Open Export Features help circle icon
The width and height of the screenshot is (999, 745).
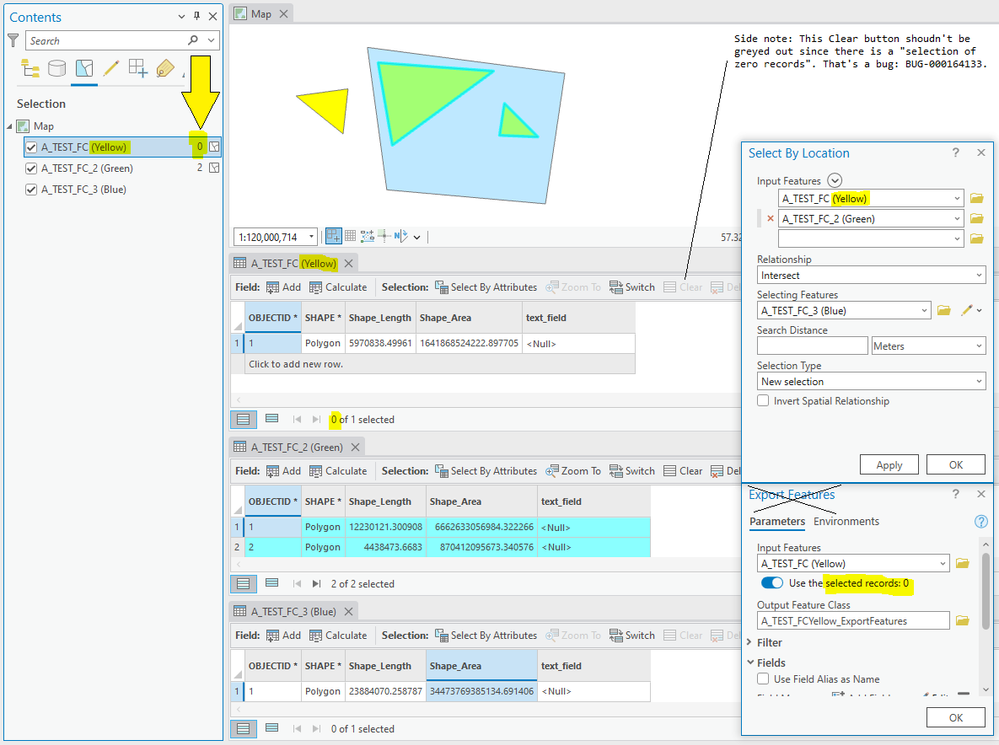981,521
